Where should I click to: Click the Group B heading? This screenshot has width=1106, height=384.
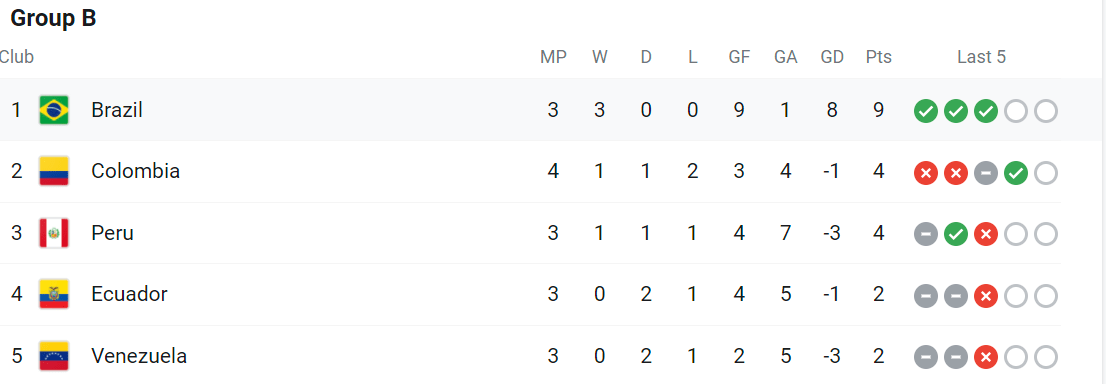(54, 18)
